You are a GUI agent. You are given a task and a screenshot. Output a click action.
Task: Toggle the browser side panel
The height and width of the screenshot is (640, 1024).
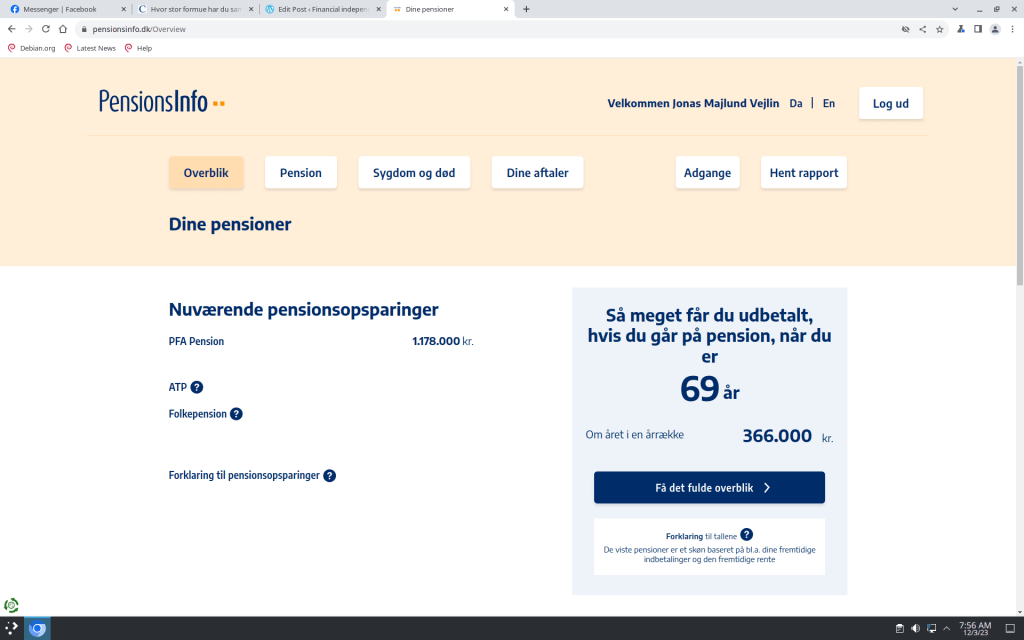point(978,29)
